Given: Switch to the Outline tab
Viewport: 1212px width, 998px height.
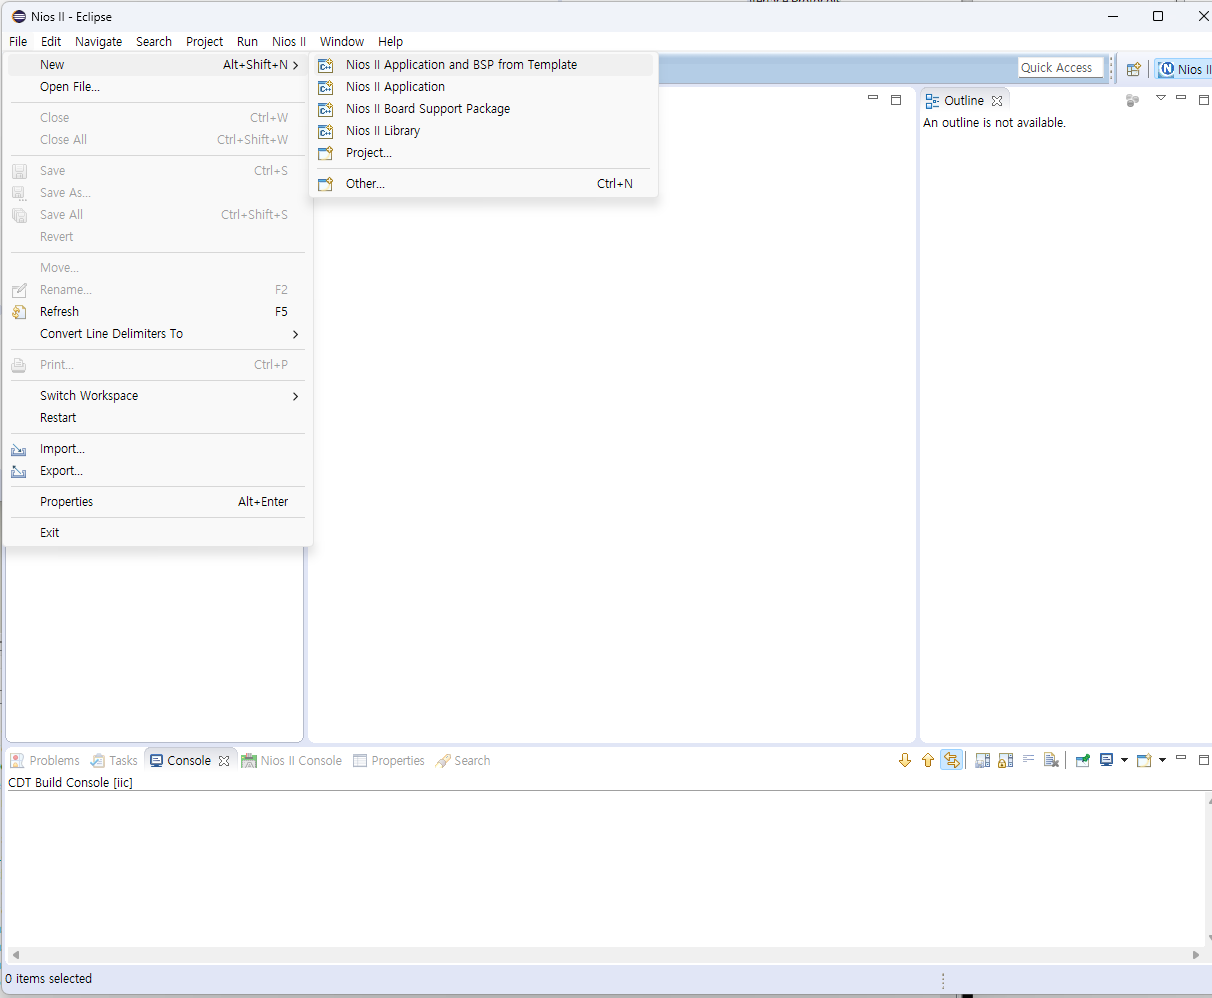Looking at the screenshot, I should (x=964, y=101).
